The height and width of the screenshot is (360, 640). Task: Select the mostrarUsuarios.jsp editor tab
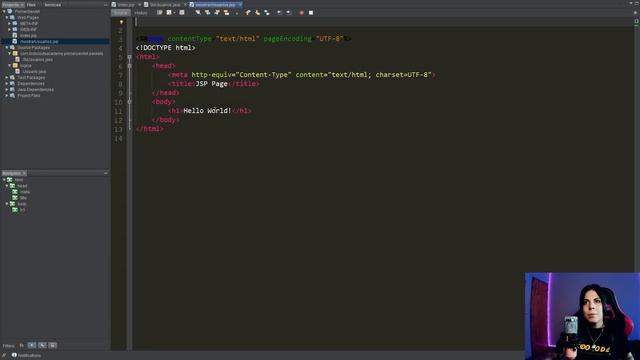(x=215, y=4)
